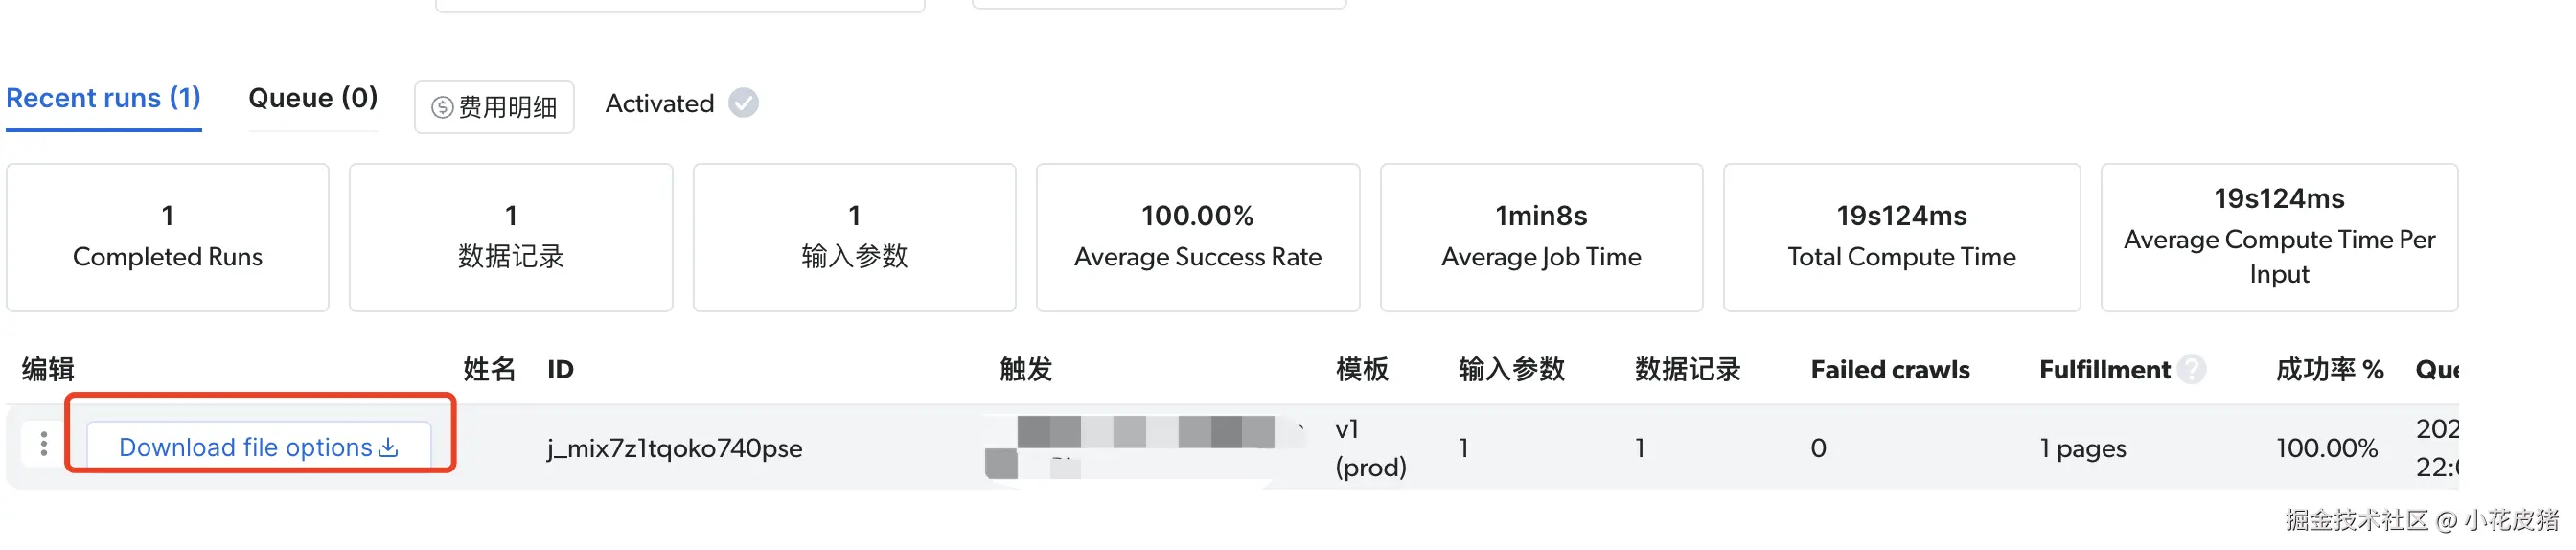This screenshot has width=2576, height=550.
Task: Select the Completed Runs stat card
Action: (x=167, y=237)
